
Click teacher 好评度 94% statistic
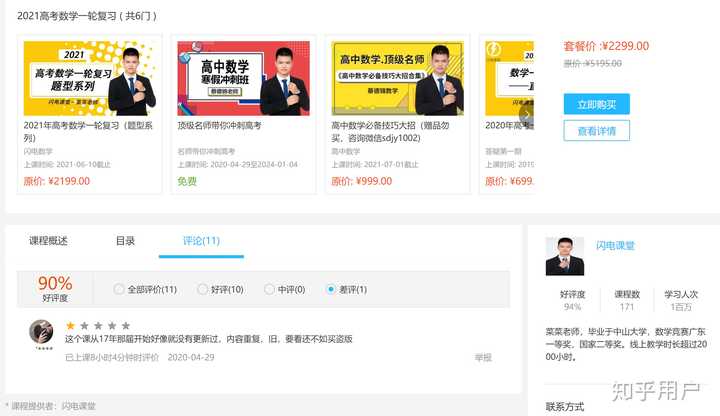tap(572, 300)
